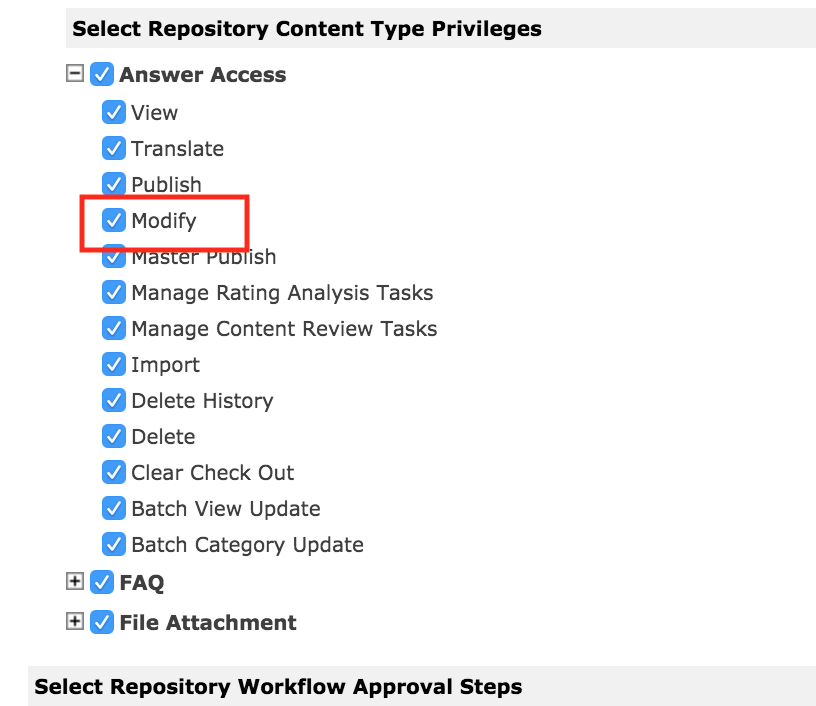816x706 pixels.
Task: Disable the Translate privilege checkbox
Action: 114,148
